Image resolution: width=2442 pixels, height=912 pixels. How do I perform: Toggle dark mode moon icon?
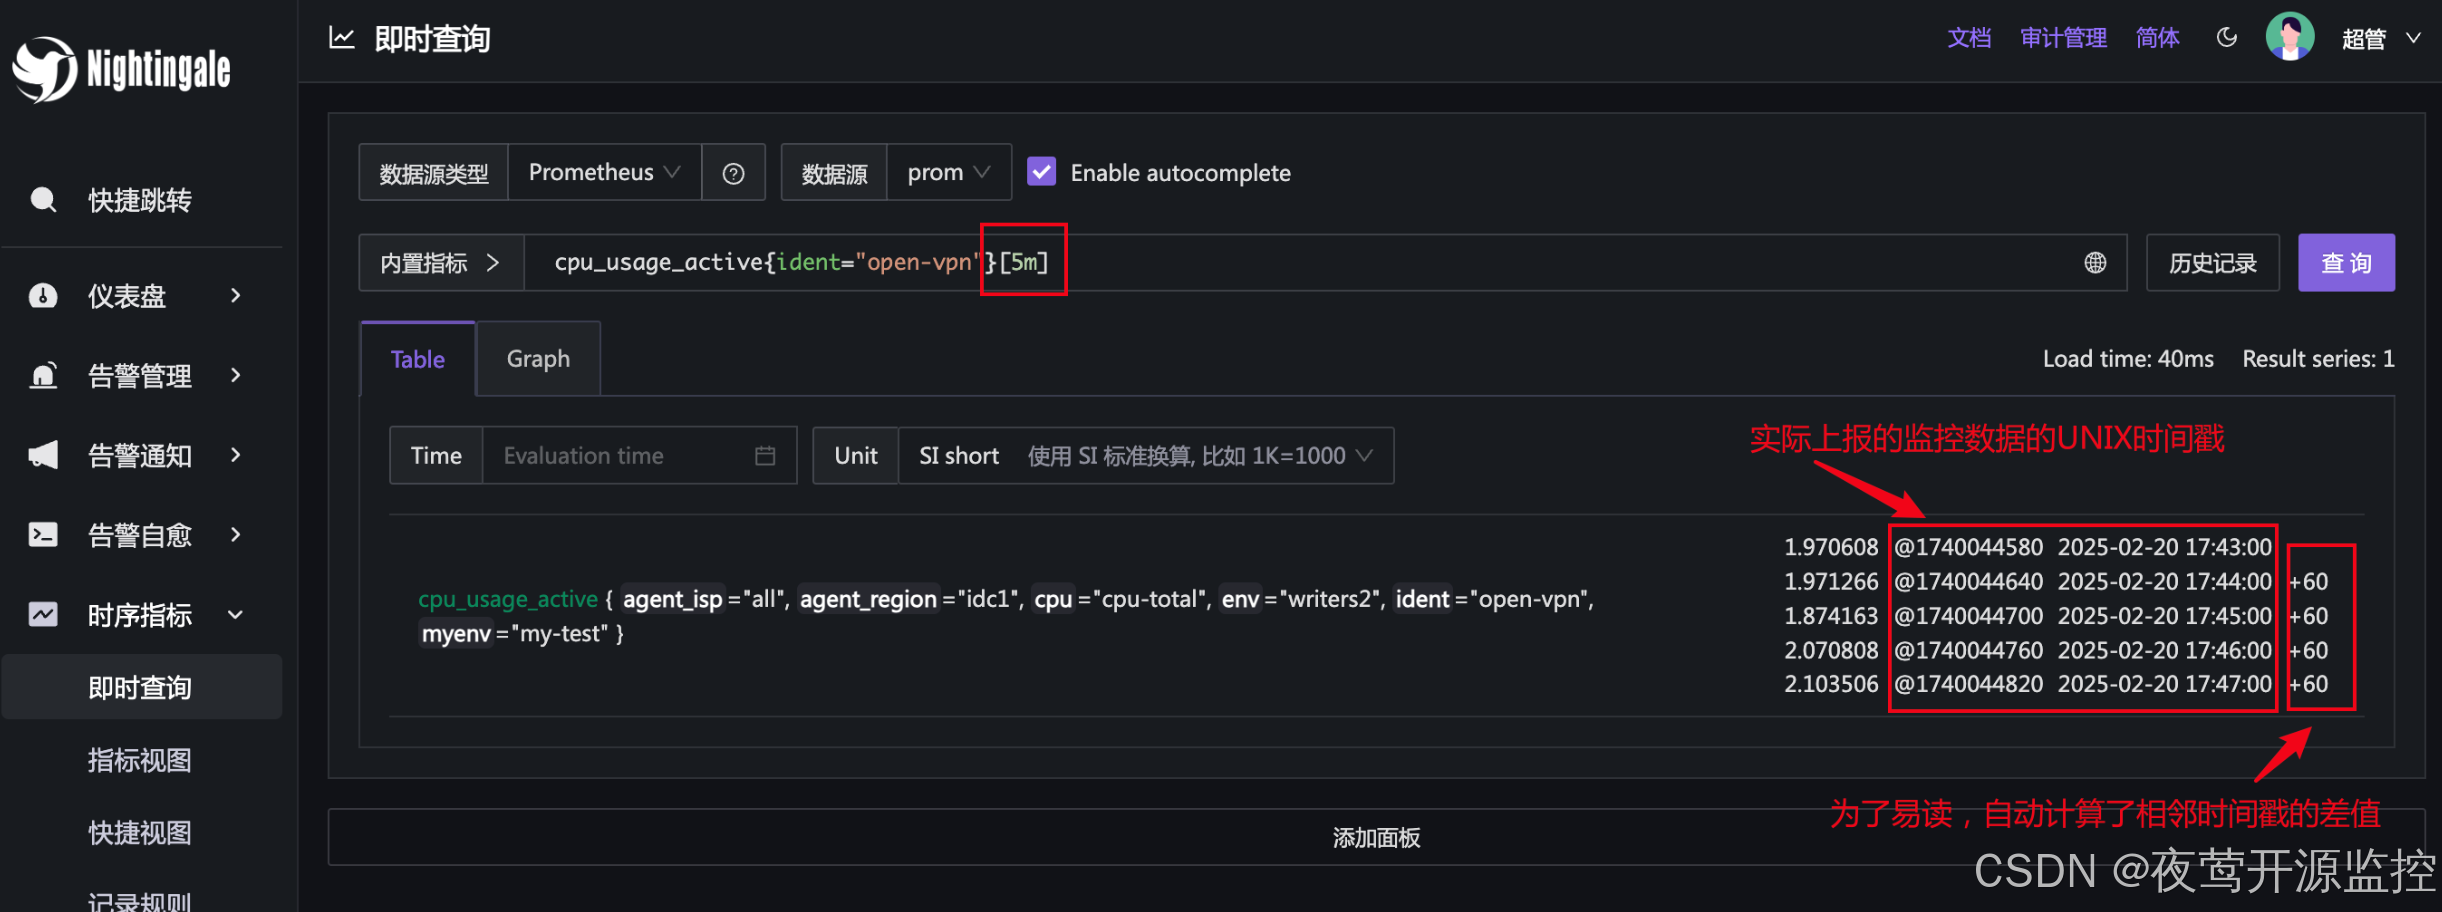[2227, 38]
